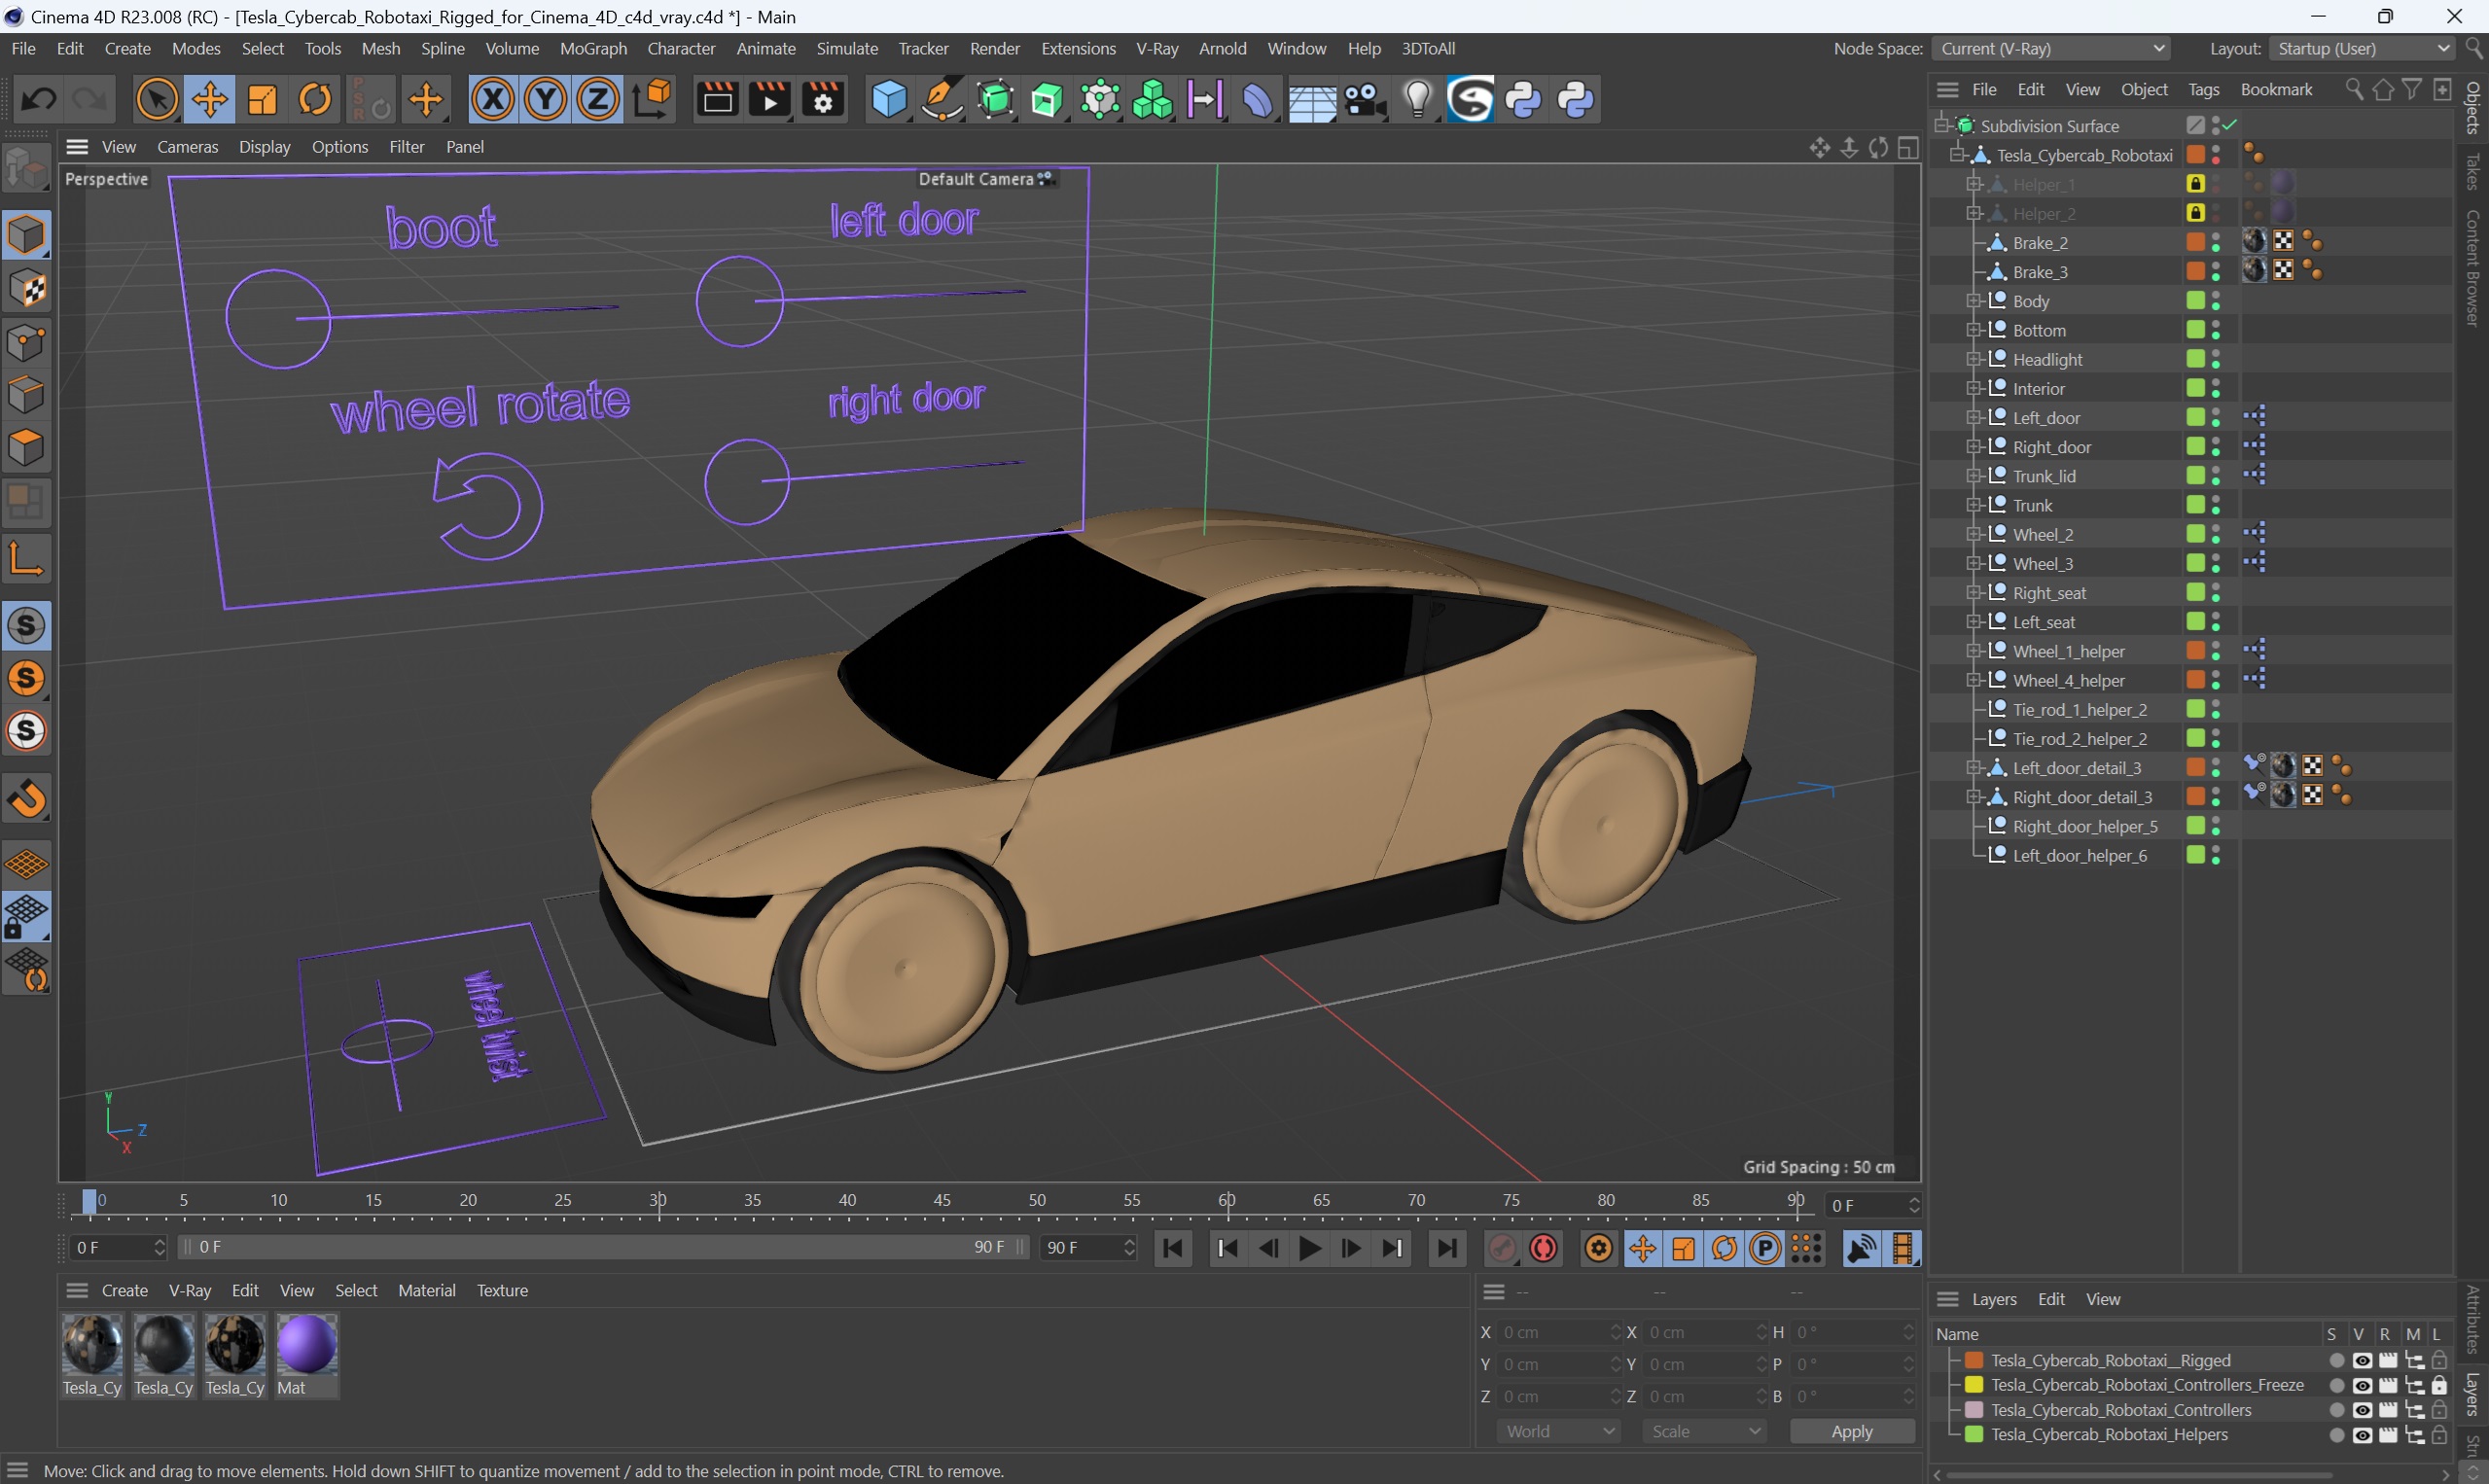Add Subdivision Surface generator icon
Screen dimensions: 2489x1484
(x=995, y=100)
